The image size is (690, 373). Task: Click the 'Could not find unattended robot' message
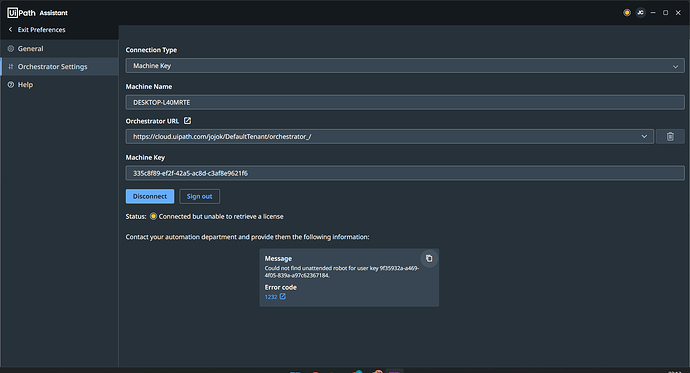tap(341, 272)
